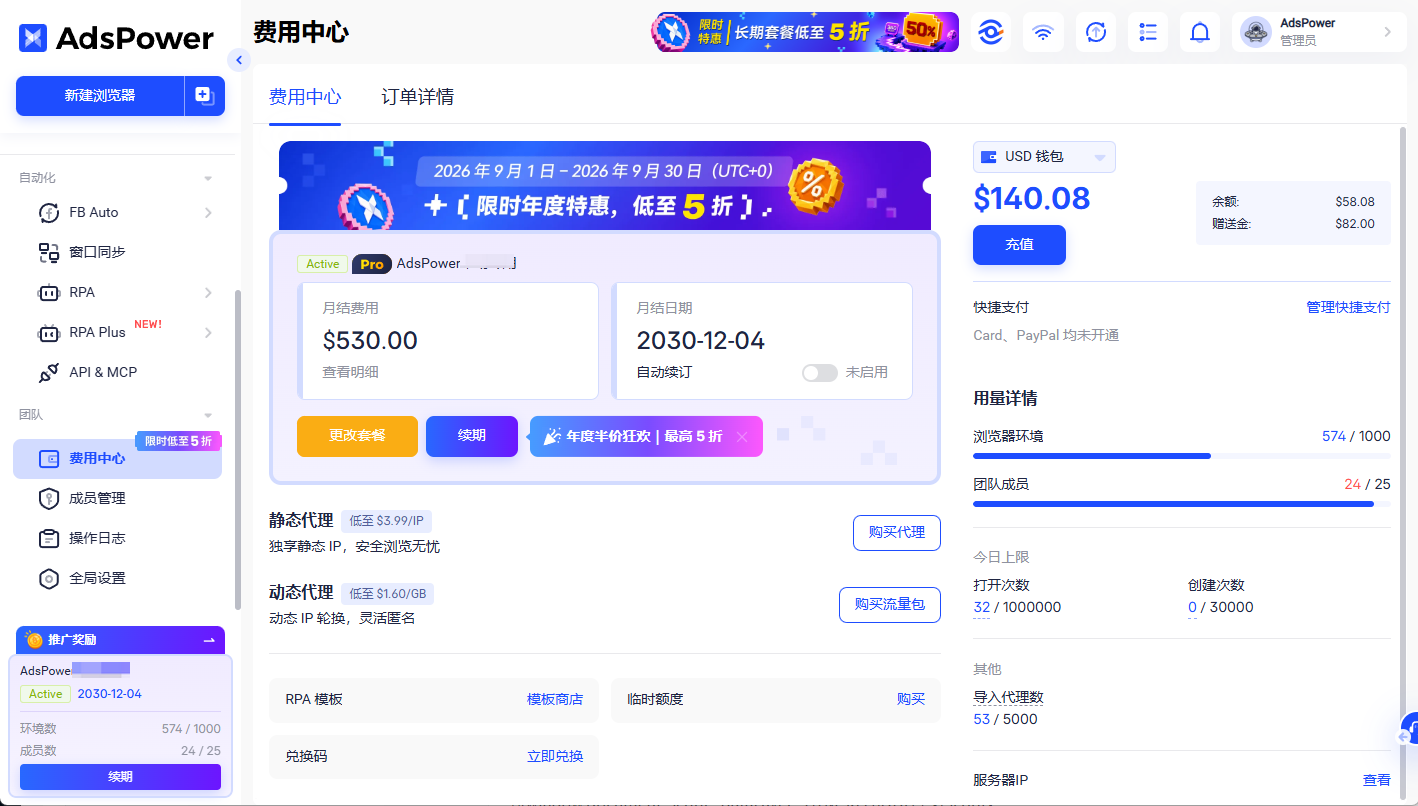This screenshot has width=1418, height=806.
Task: Open the task list icon in top bar
Action: (1148, 32)
